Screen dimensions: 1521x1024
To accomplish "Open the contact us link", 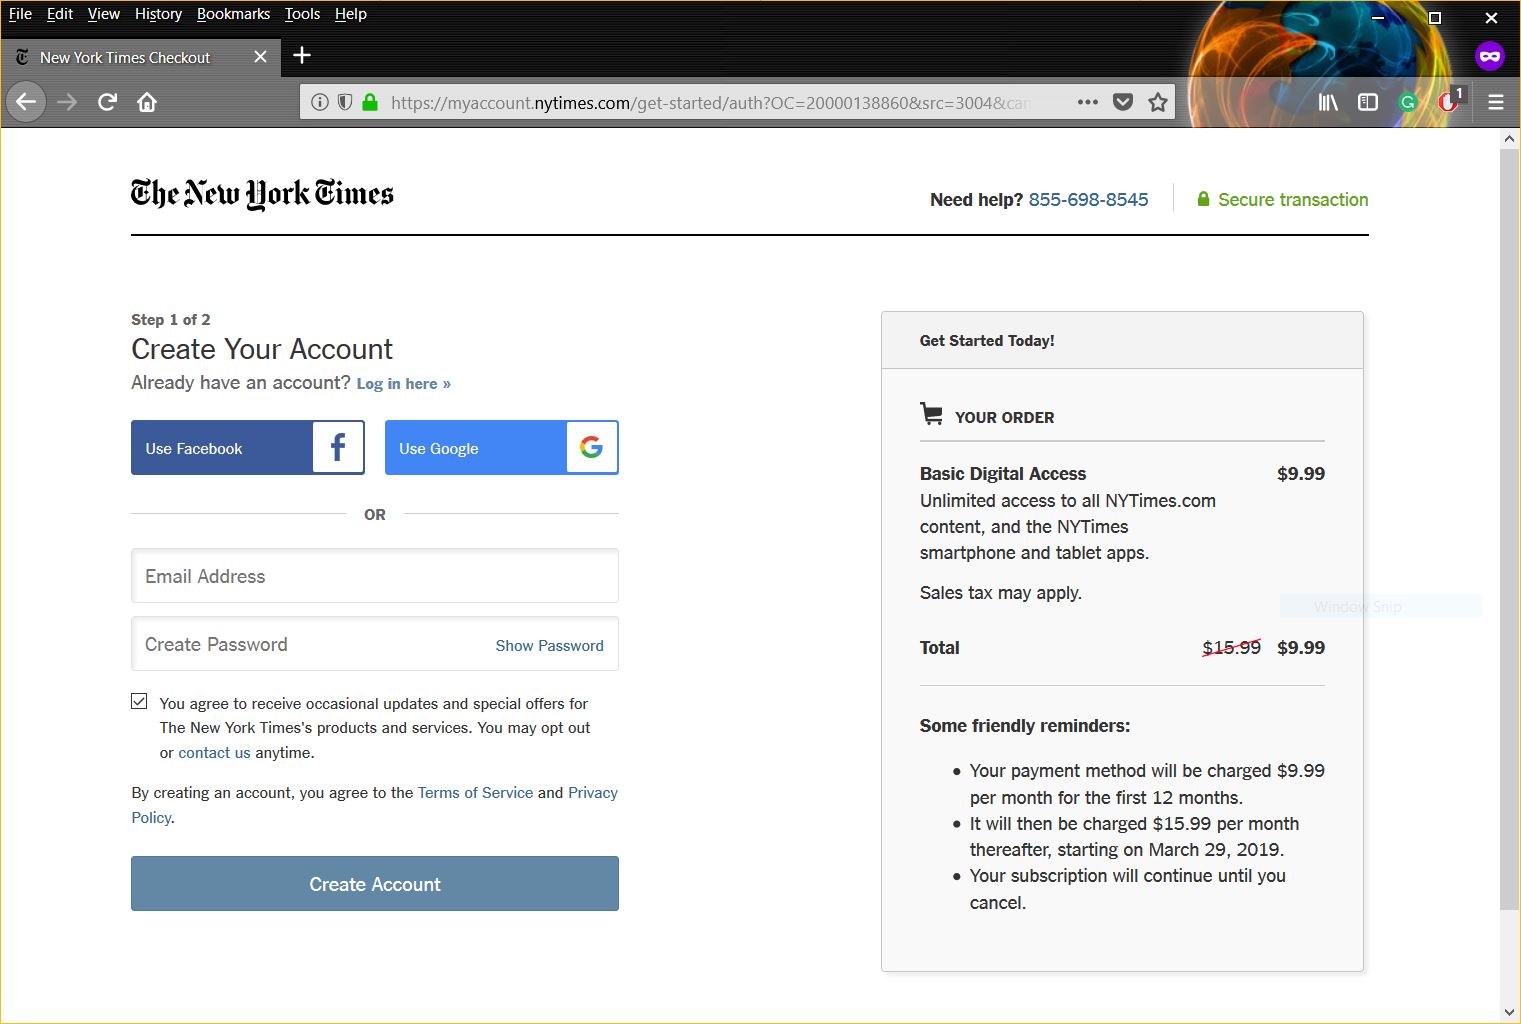I will click(x=214, y=753).
